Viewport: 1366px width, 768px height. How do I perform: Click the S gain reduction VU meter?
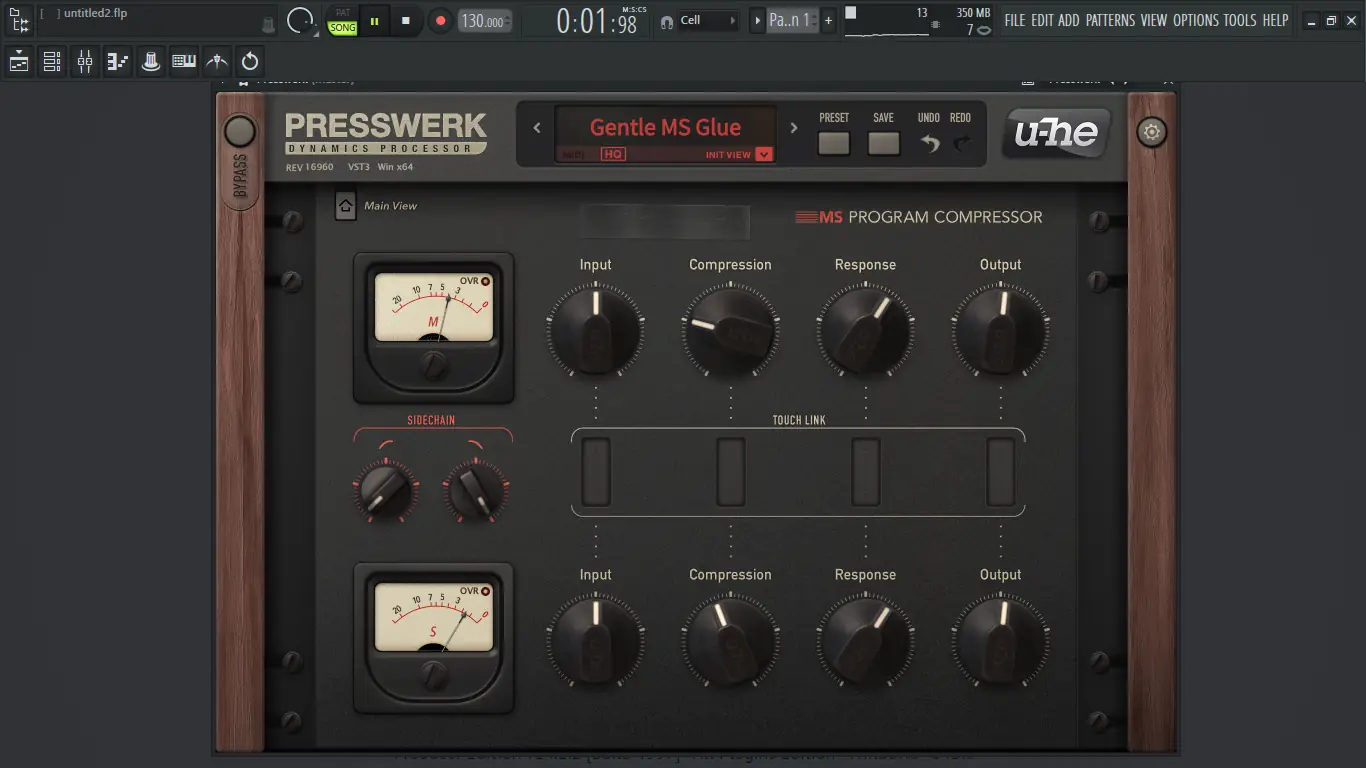(434, 617)
